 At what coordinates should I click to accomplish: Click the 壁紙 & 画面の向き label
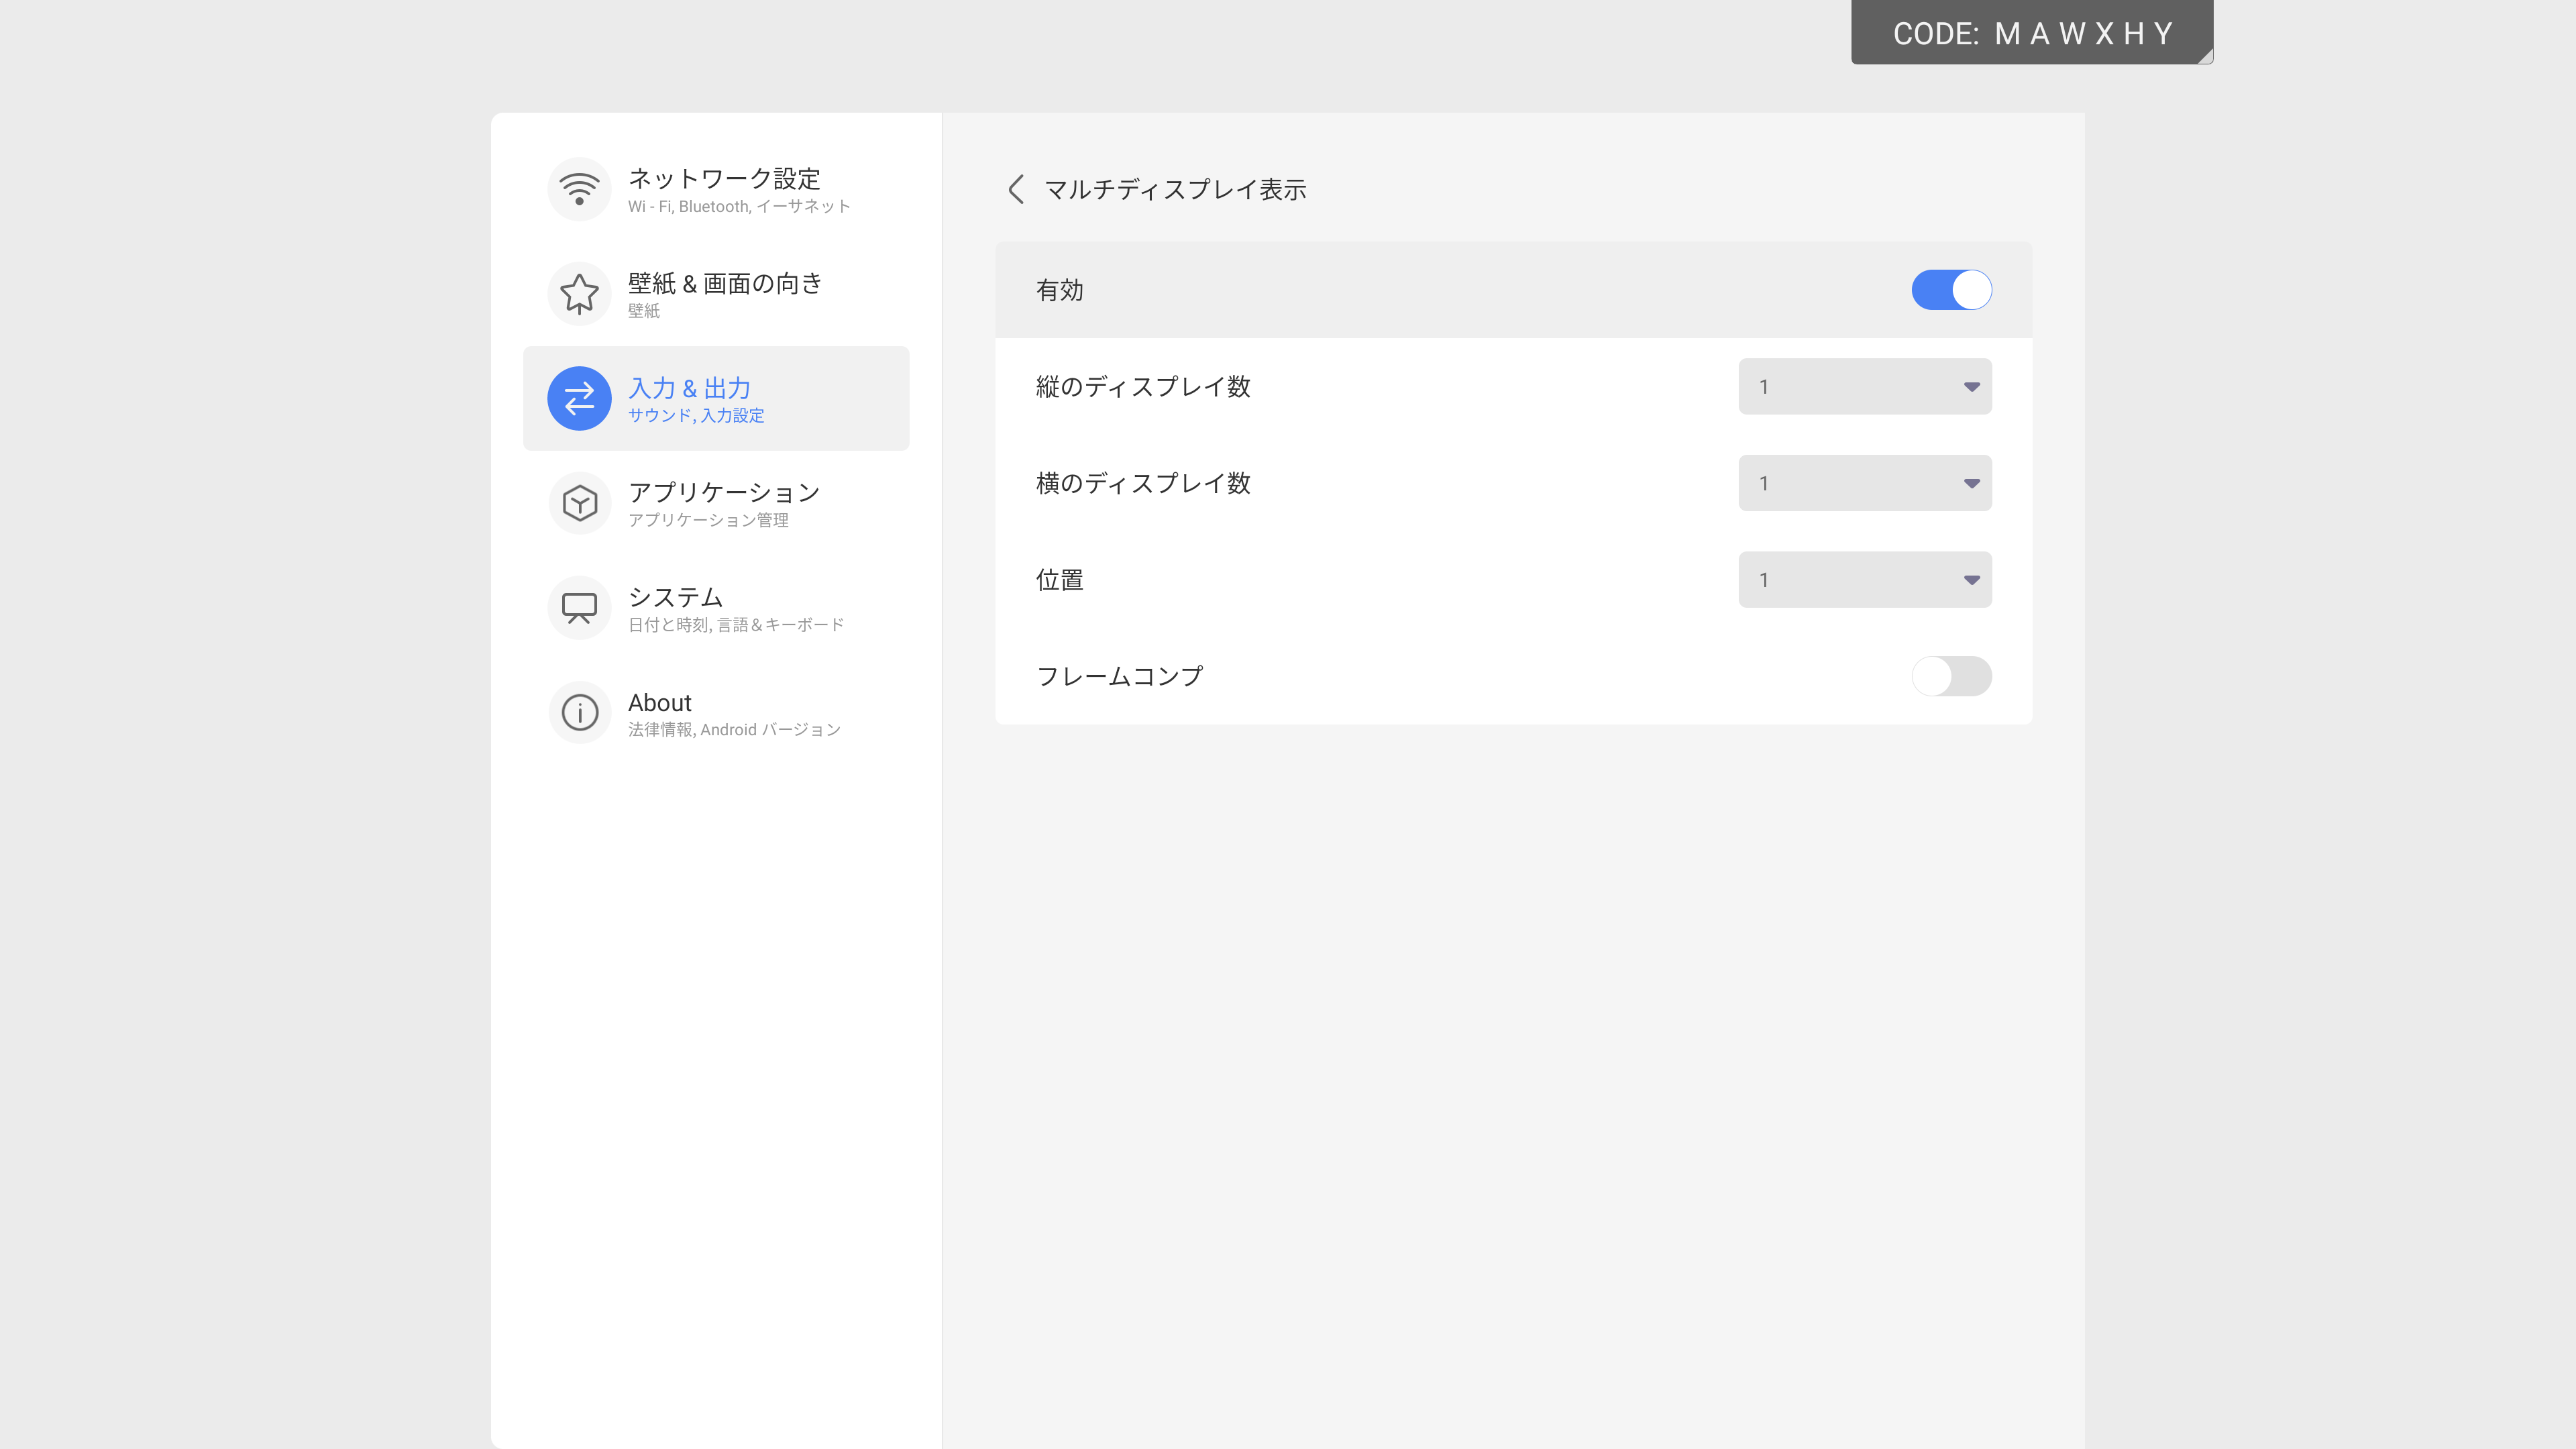coord(724,284)
